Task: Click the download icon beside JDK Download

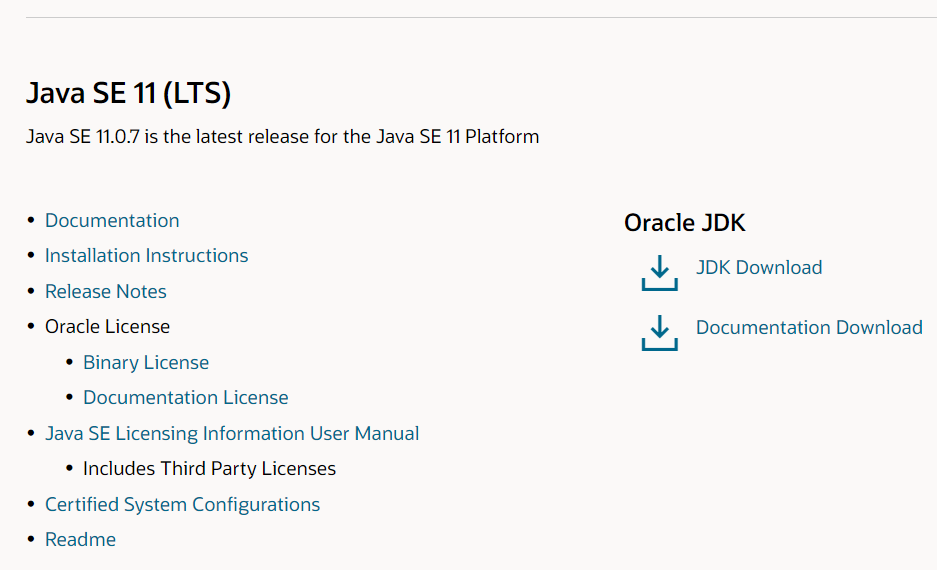Action: tap(659, 273)
